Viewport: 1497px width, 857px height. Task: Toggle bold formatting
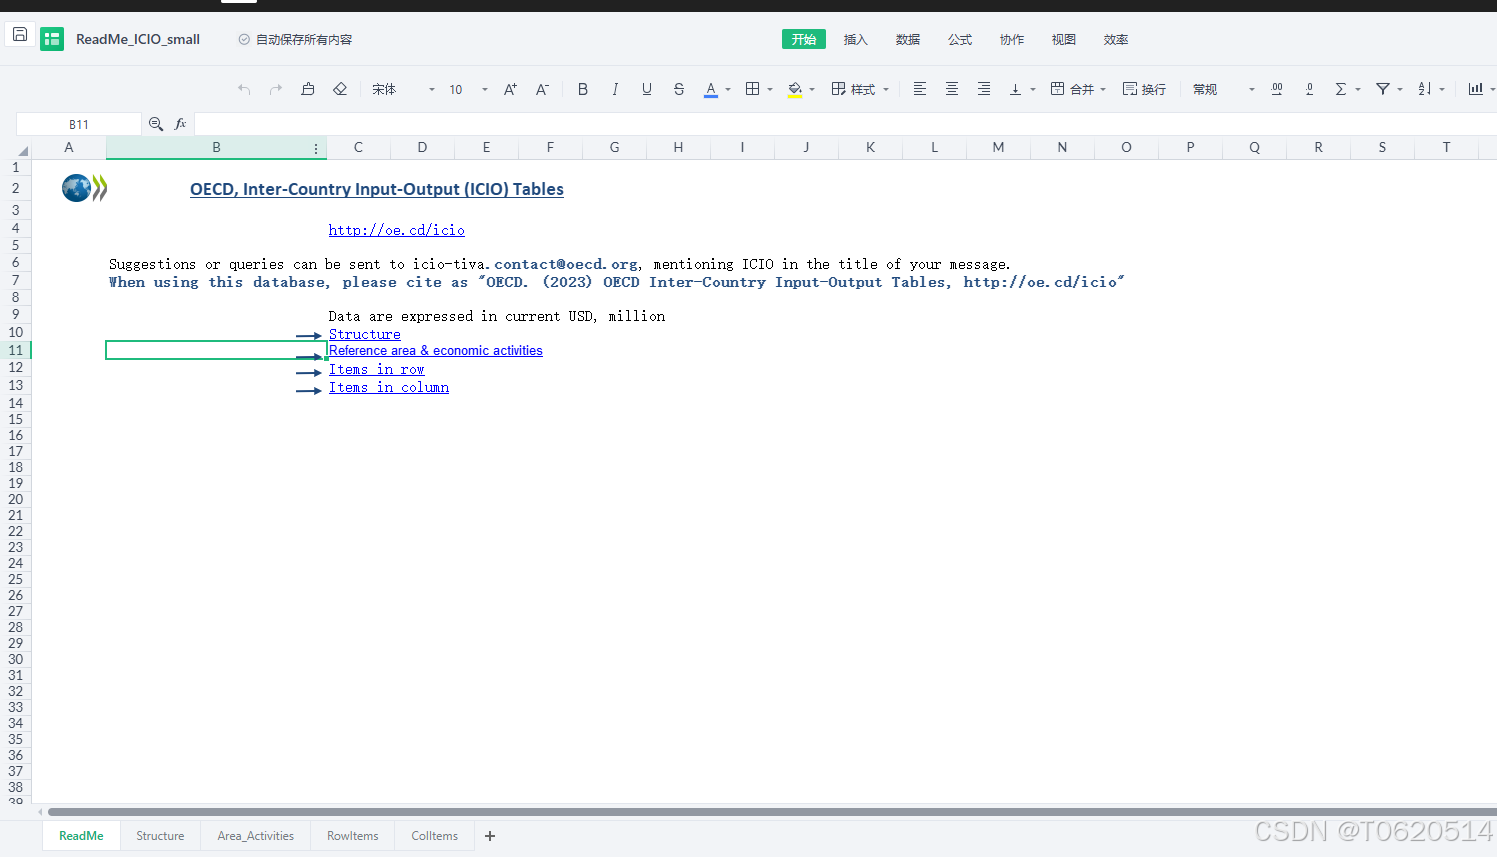(583, 89)
